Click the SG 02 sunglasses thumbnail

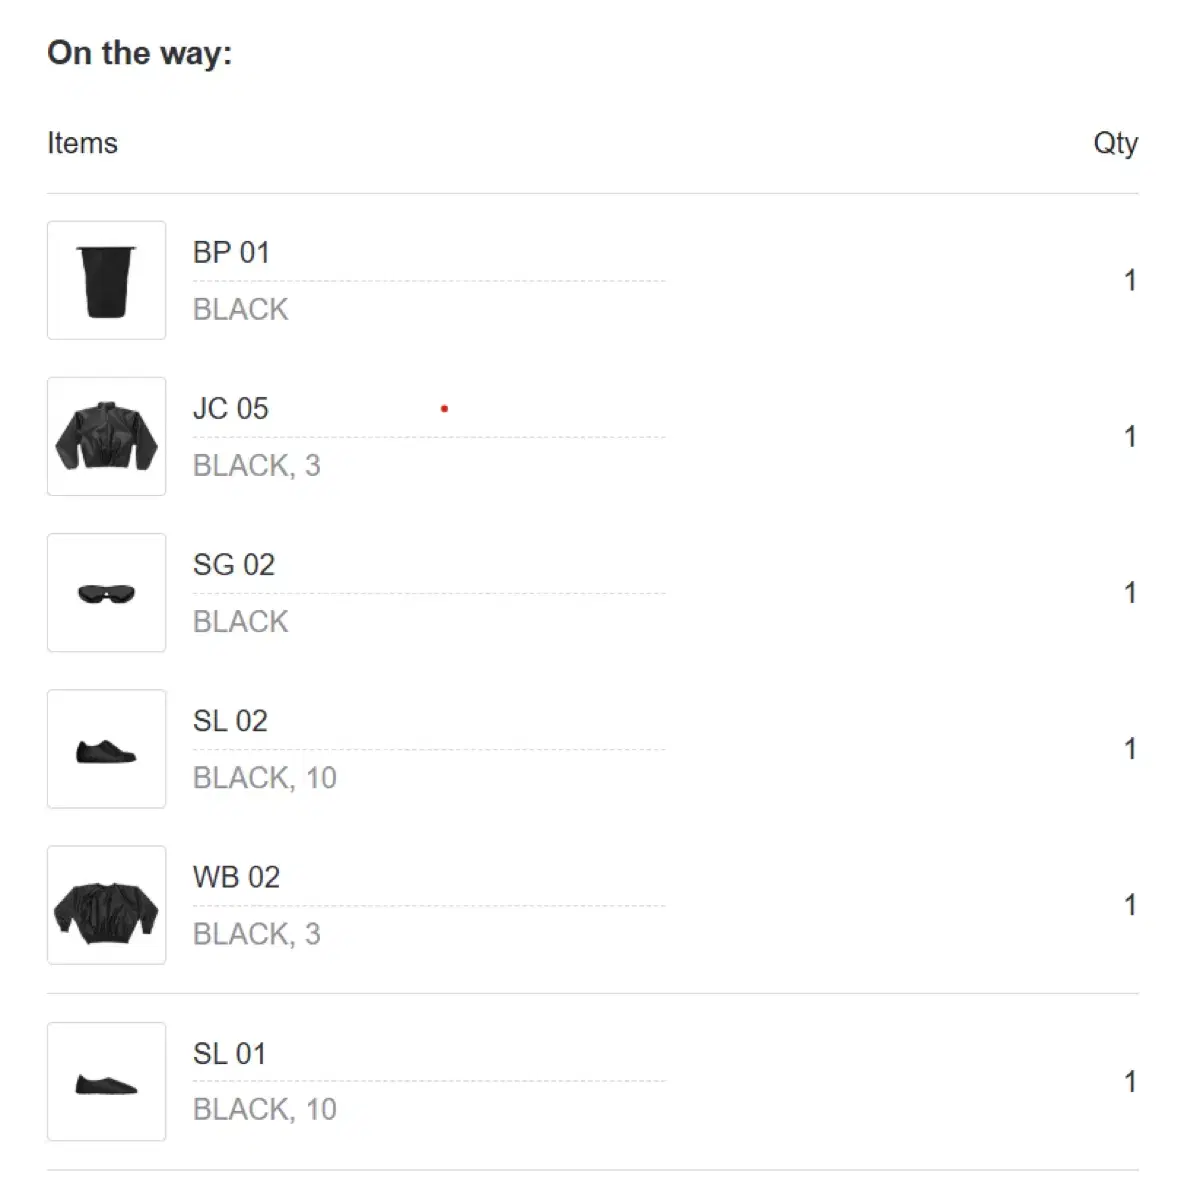point(106,592)
